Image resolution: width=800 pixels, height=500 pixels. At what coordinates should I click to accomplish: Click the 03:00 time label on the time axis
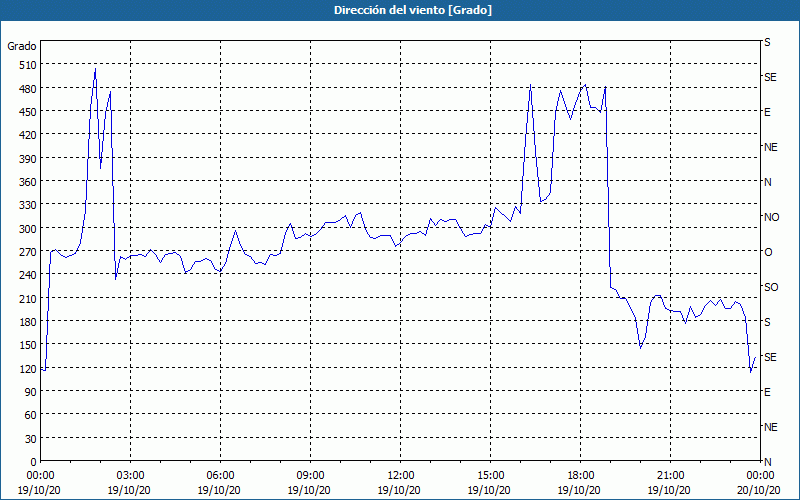pyautogui.click(x=130, y=476)
